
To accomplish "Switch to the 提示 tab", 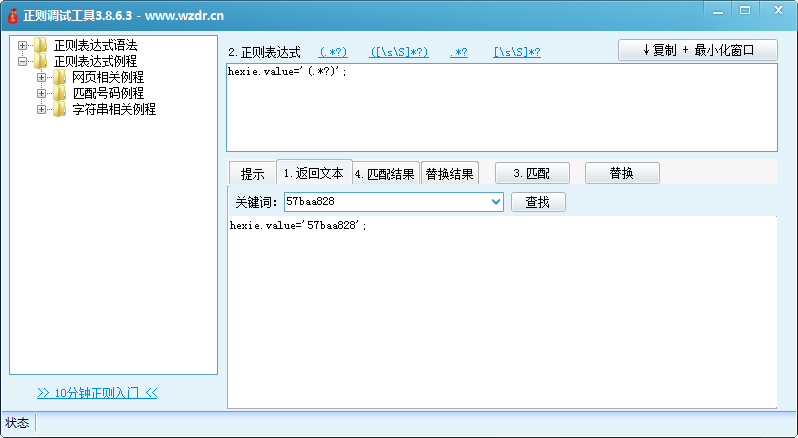I will tap(252, 173).
